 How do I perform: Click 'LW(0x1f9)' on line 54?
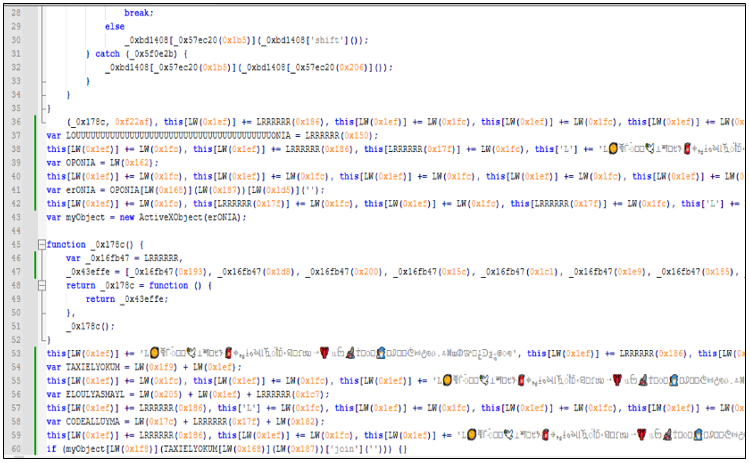(x=156, y=367)
